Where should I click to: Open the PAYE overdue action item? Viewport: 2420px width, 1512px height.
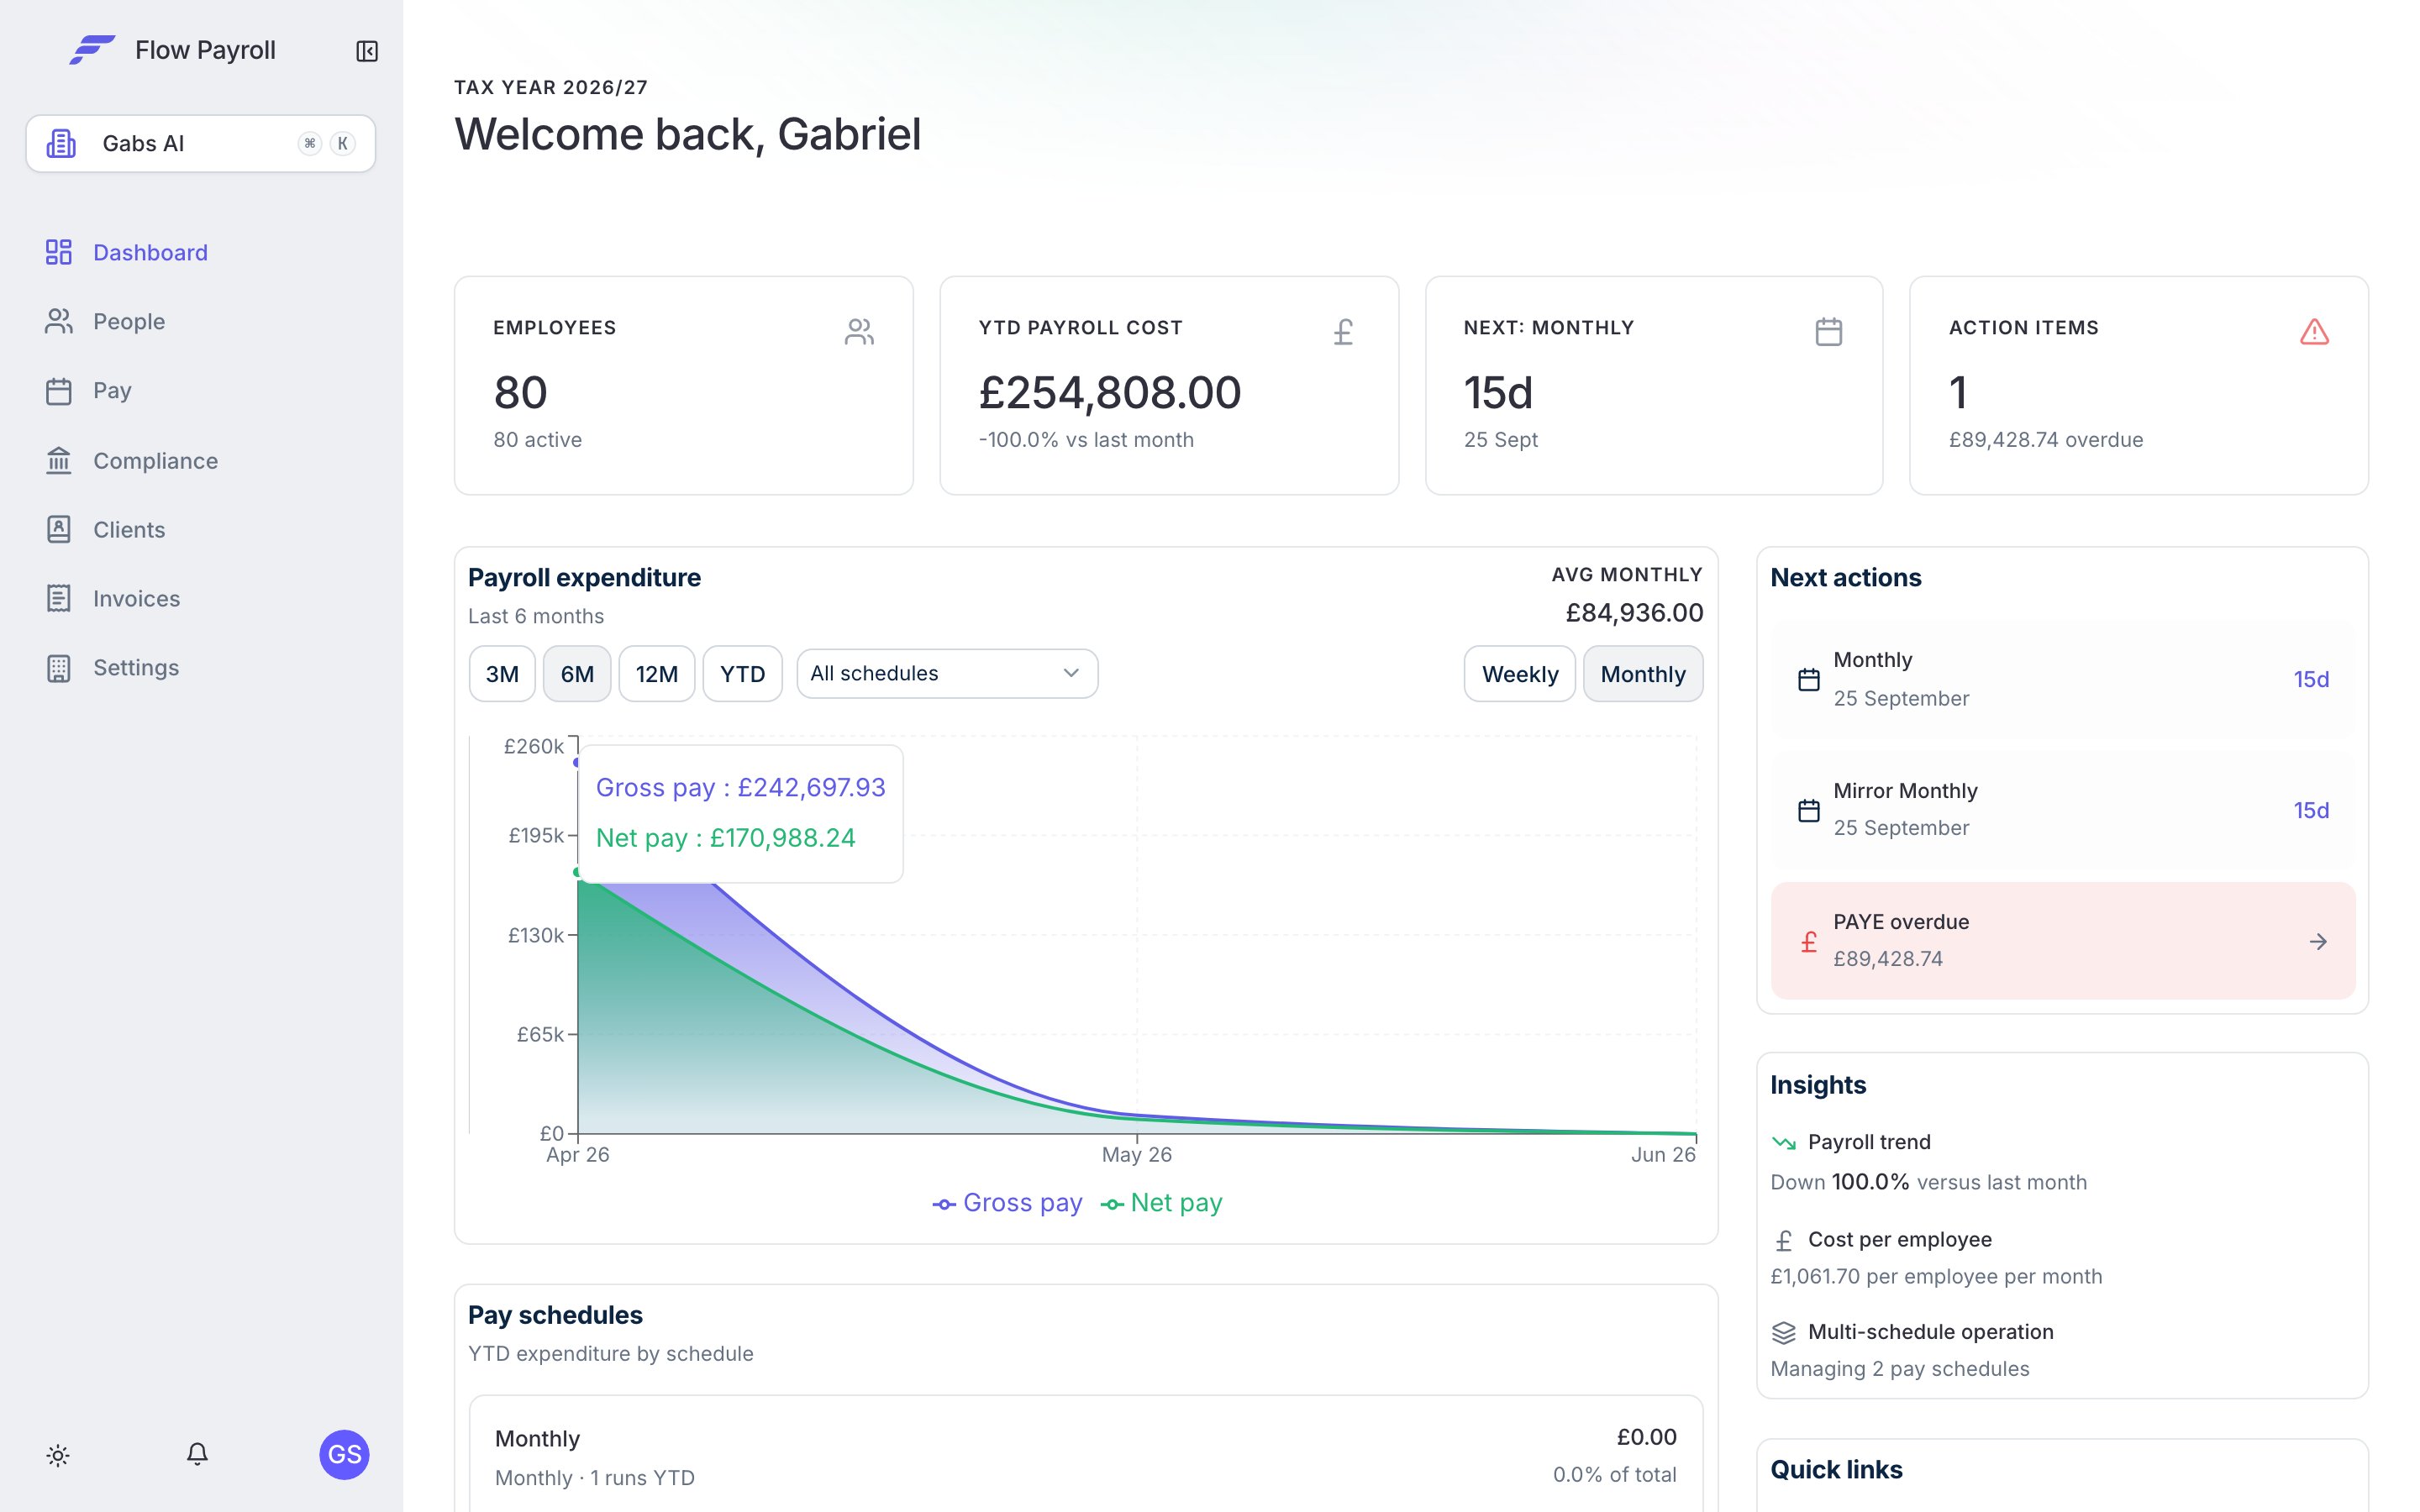pos(2062,940)
